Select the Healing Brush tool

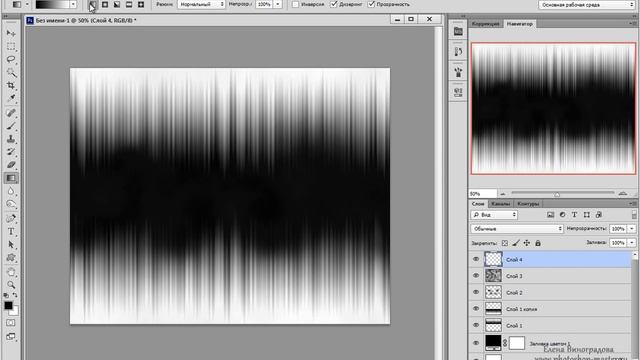(x=11, y=113)
